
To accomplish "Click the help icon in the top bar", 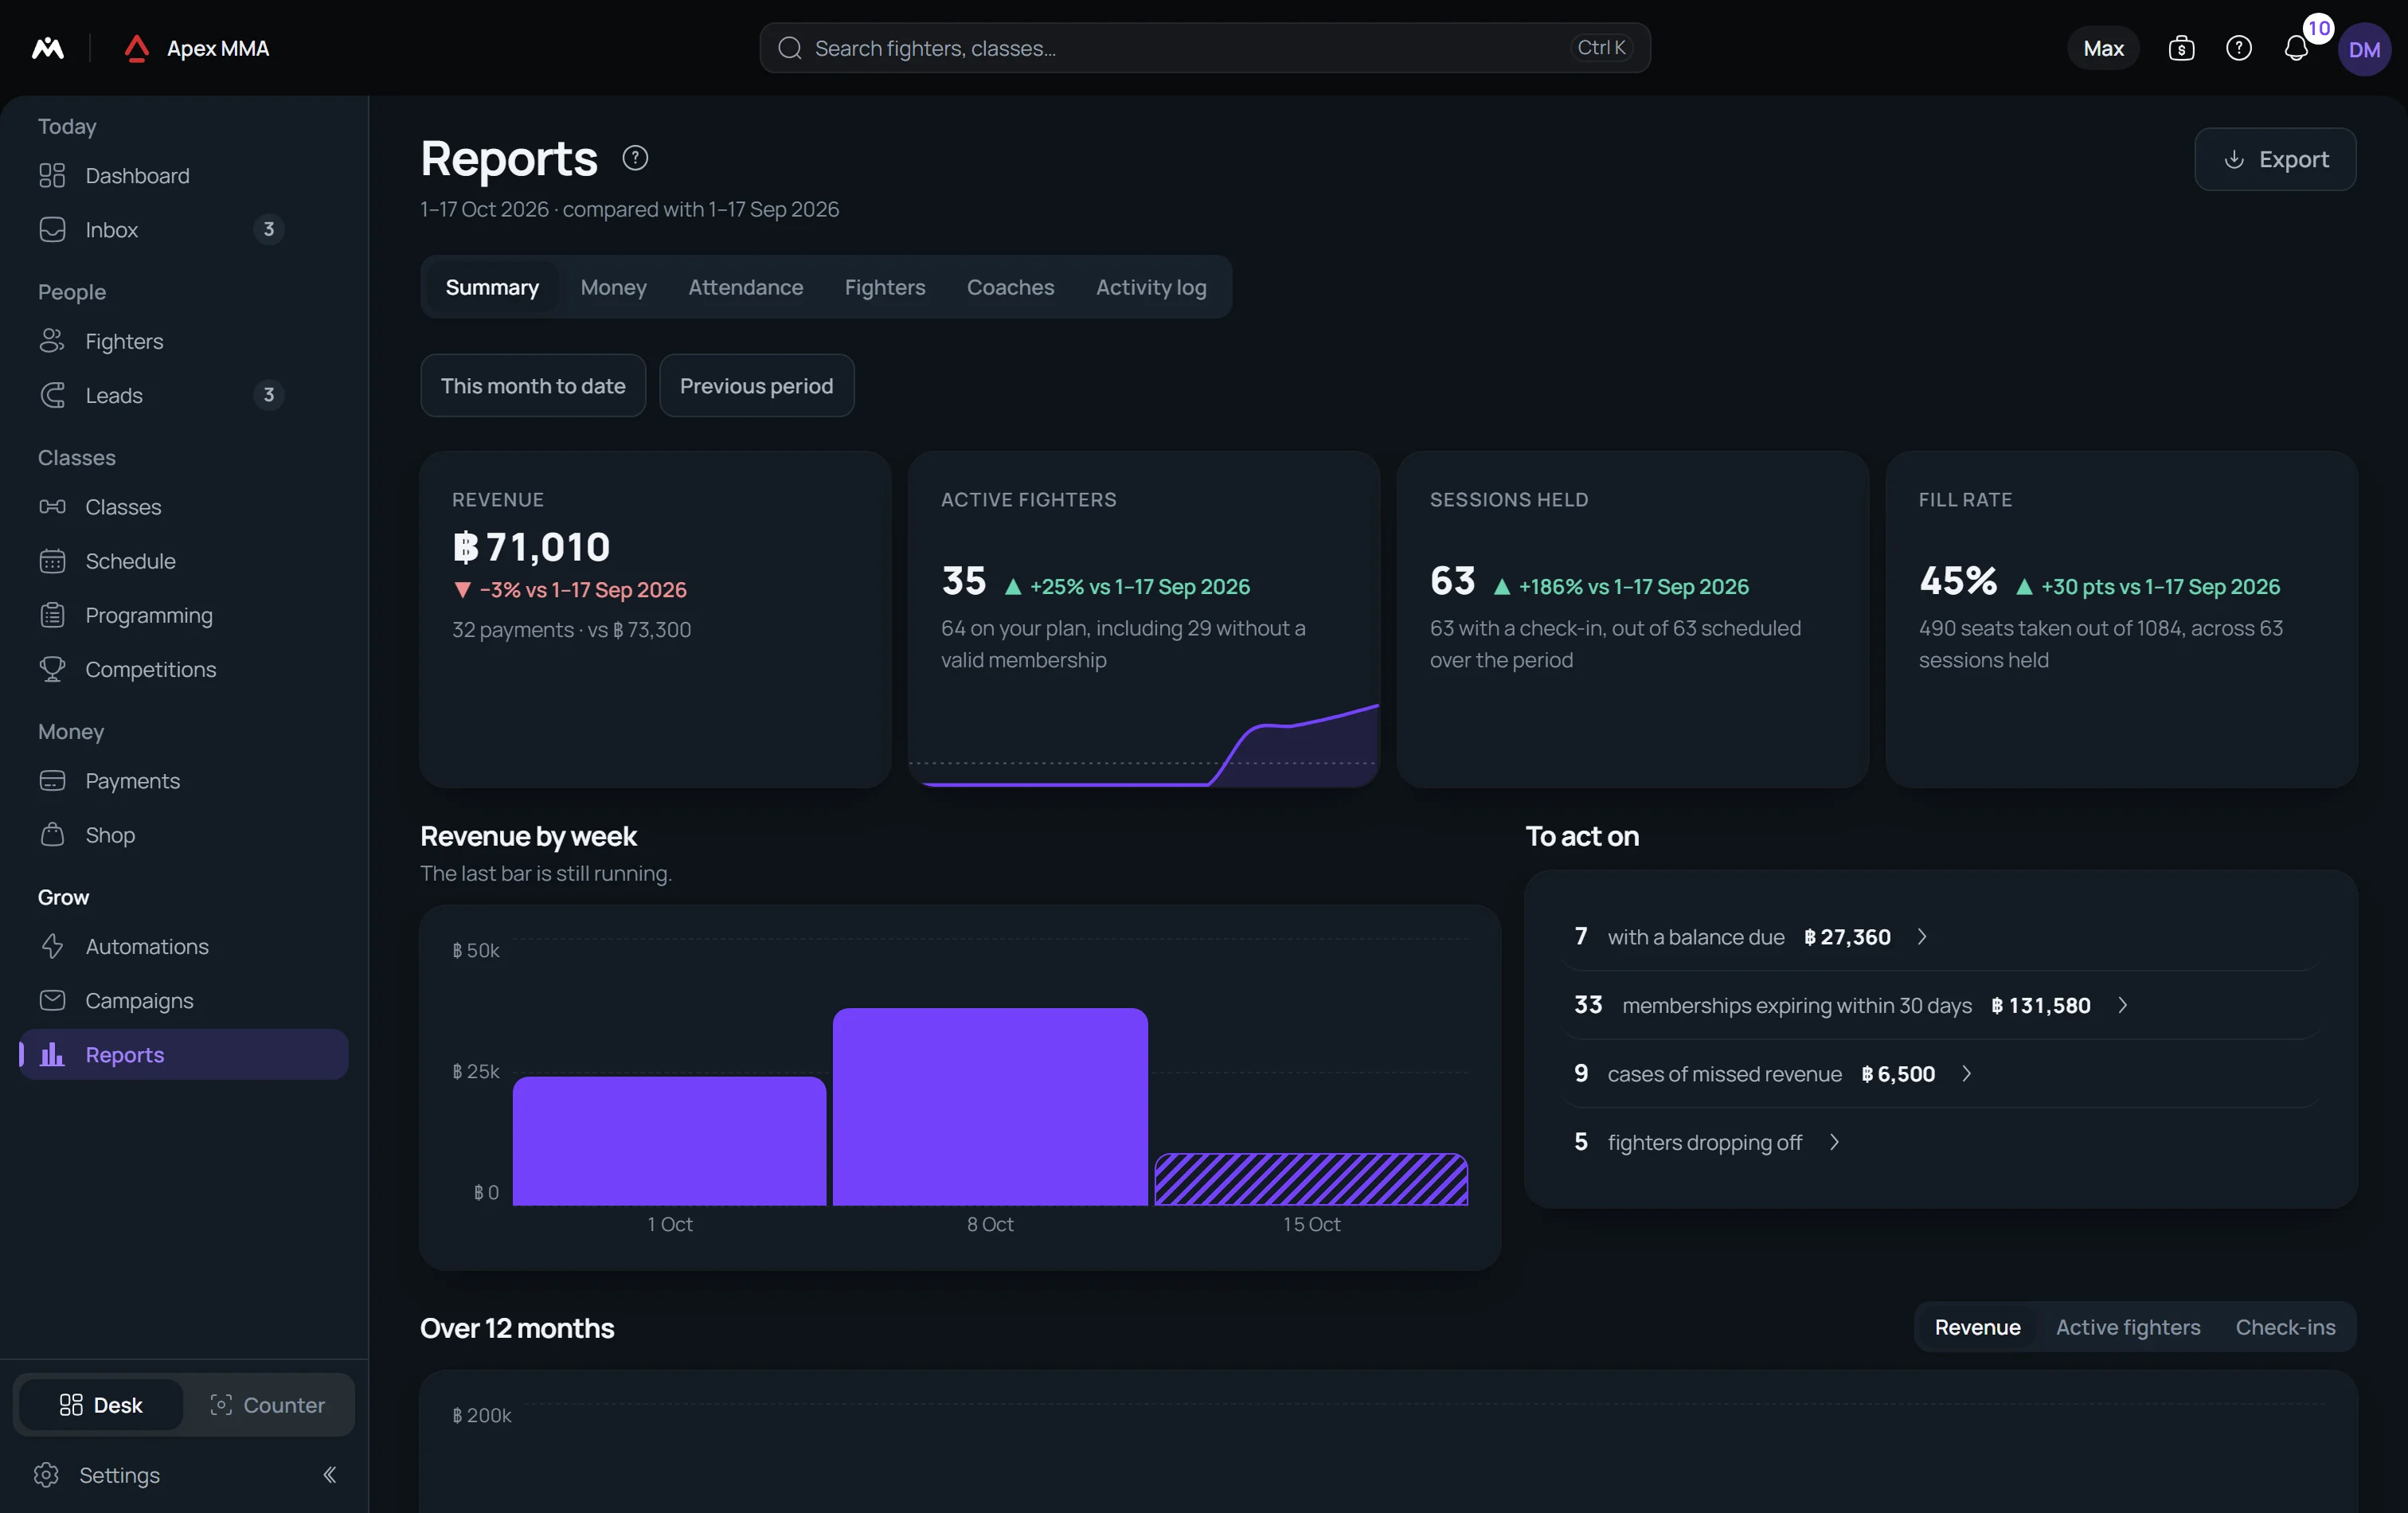I will tap(2239, 48).
